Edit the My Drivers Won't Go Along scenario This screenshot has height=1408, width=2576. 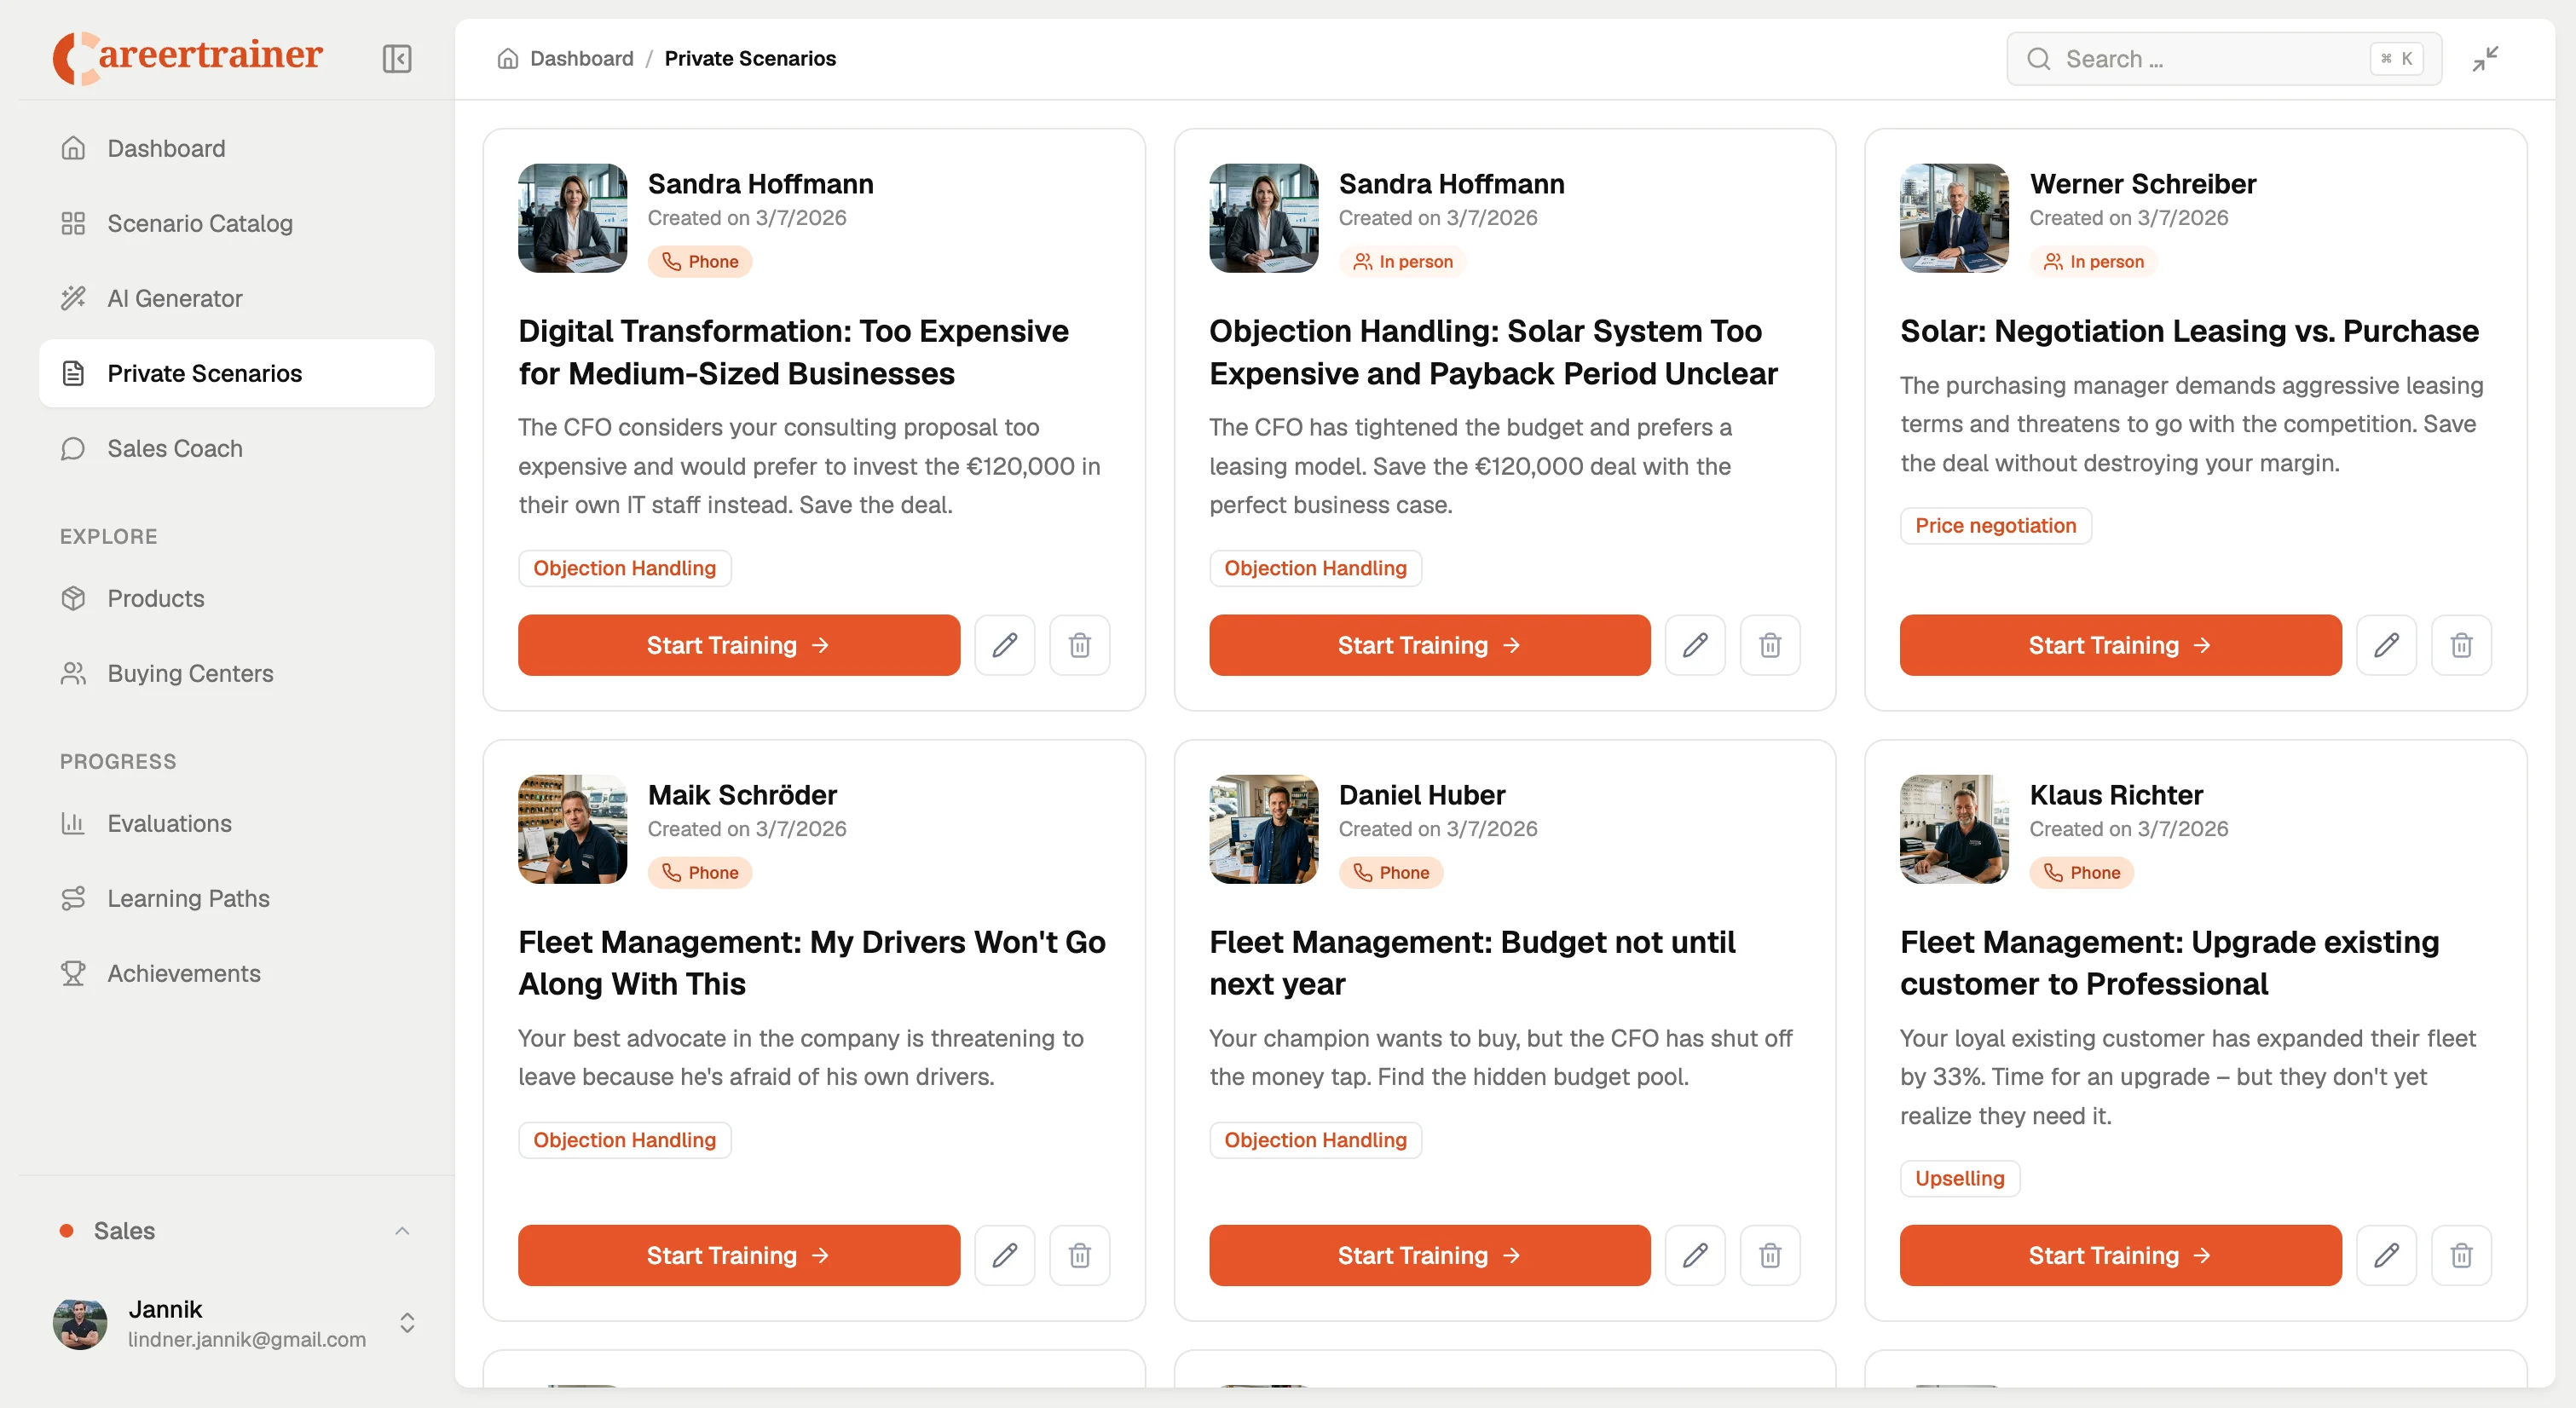[1004, 1255]
